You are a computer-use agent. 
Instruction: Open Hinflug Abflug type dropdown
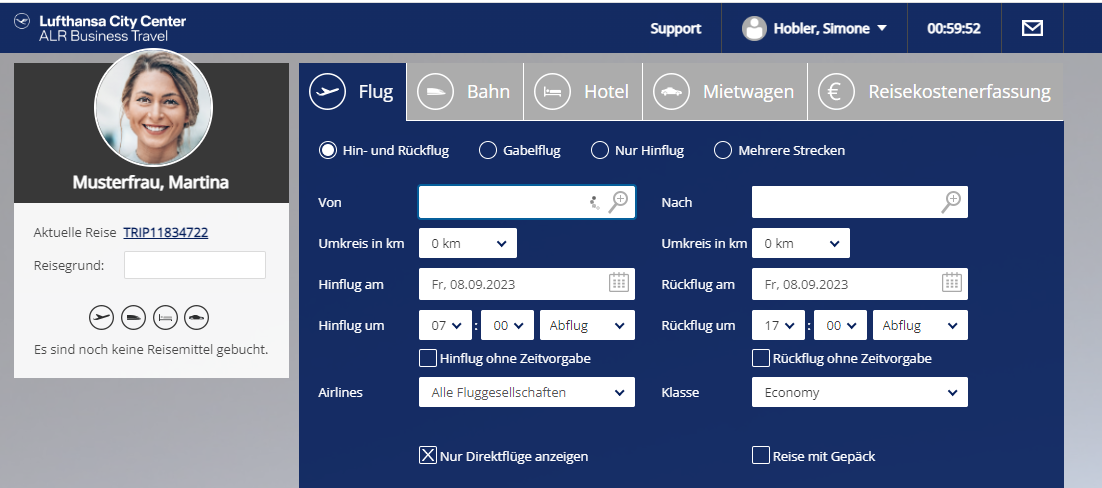588,326
